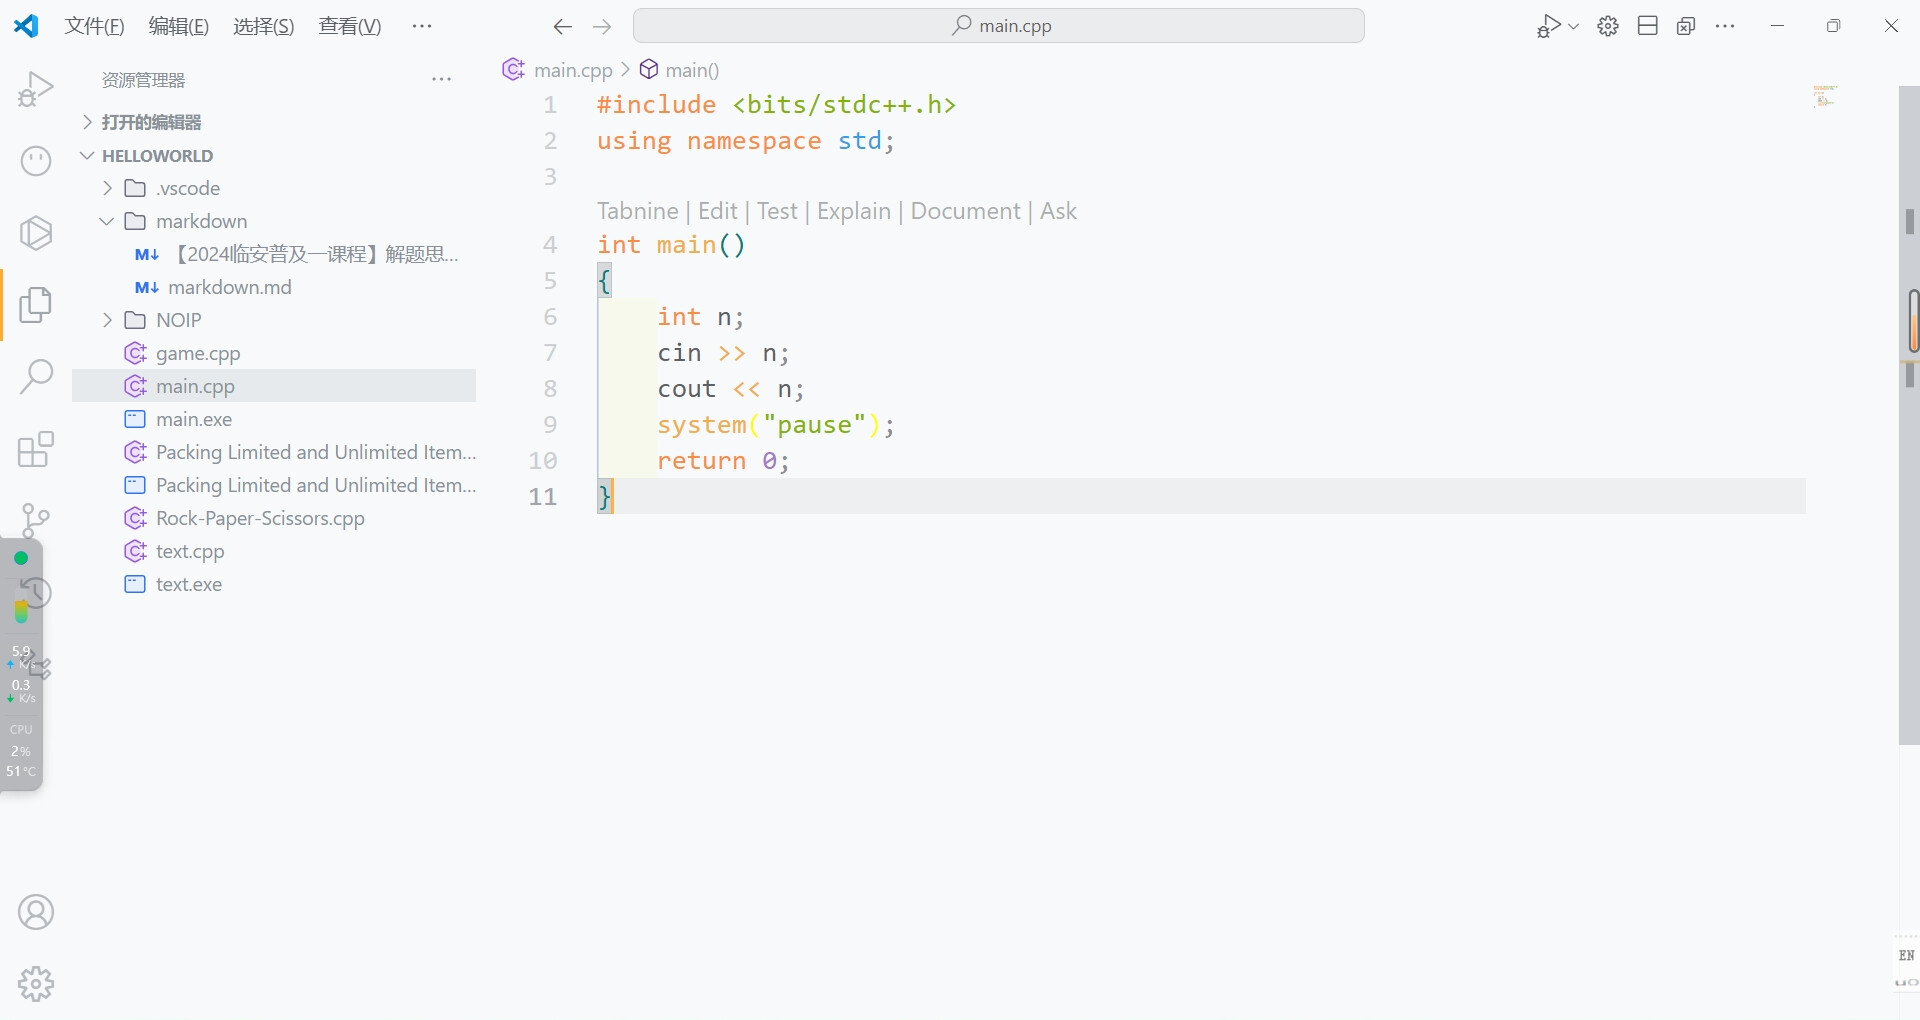Image resolution: width=1920 pixels, height=1020 pixels.
Task: Open the Explorer files icon
Action: point(36,305)
